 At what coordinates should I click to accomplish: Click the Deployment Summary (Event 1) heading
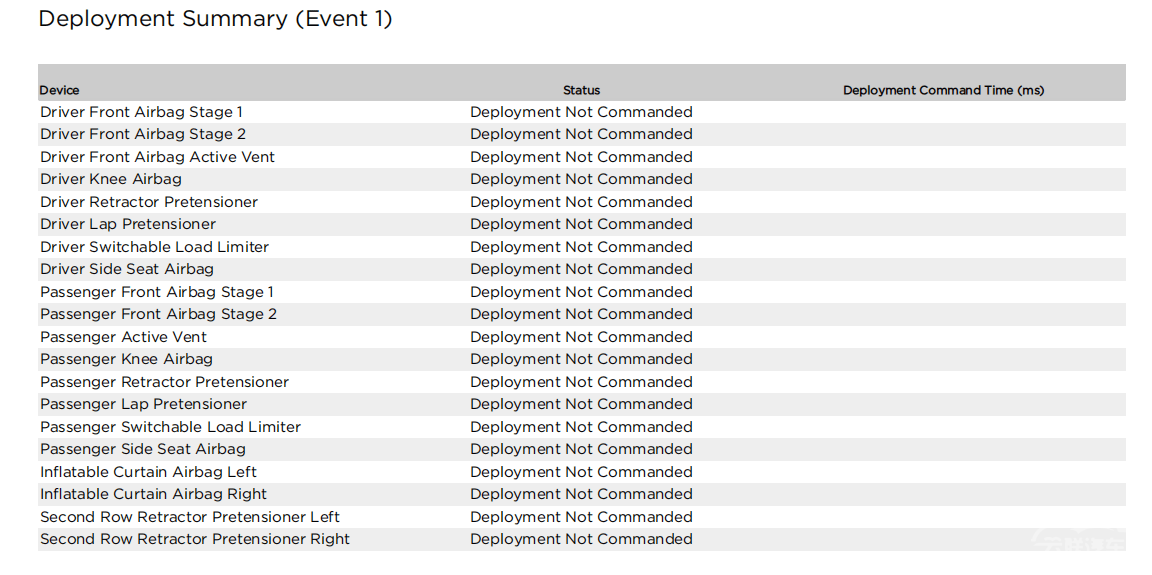tap(215, 19)
